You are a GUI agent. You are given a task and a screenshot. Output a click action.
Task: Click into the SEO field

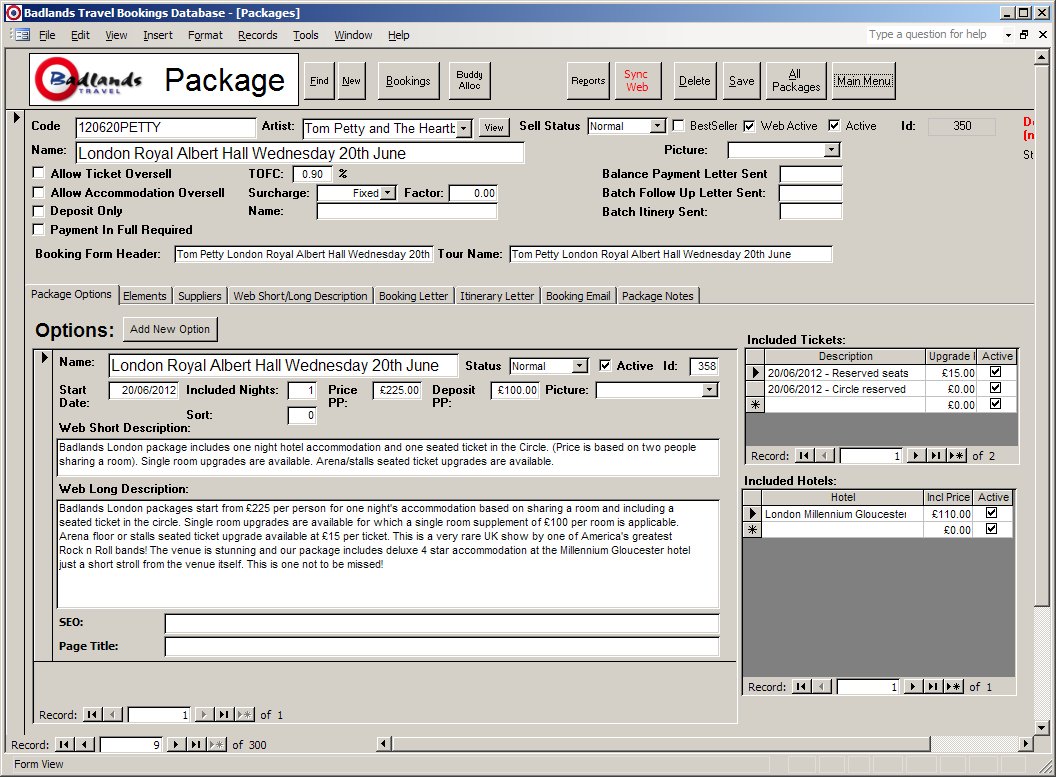click(x=442, y=623)
